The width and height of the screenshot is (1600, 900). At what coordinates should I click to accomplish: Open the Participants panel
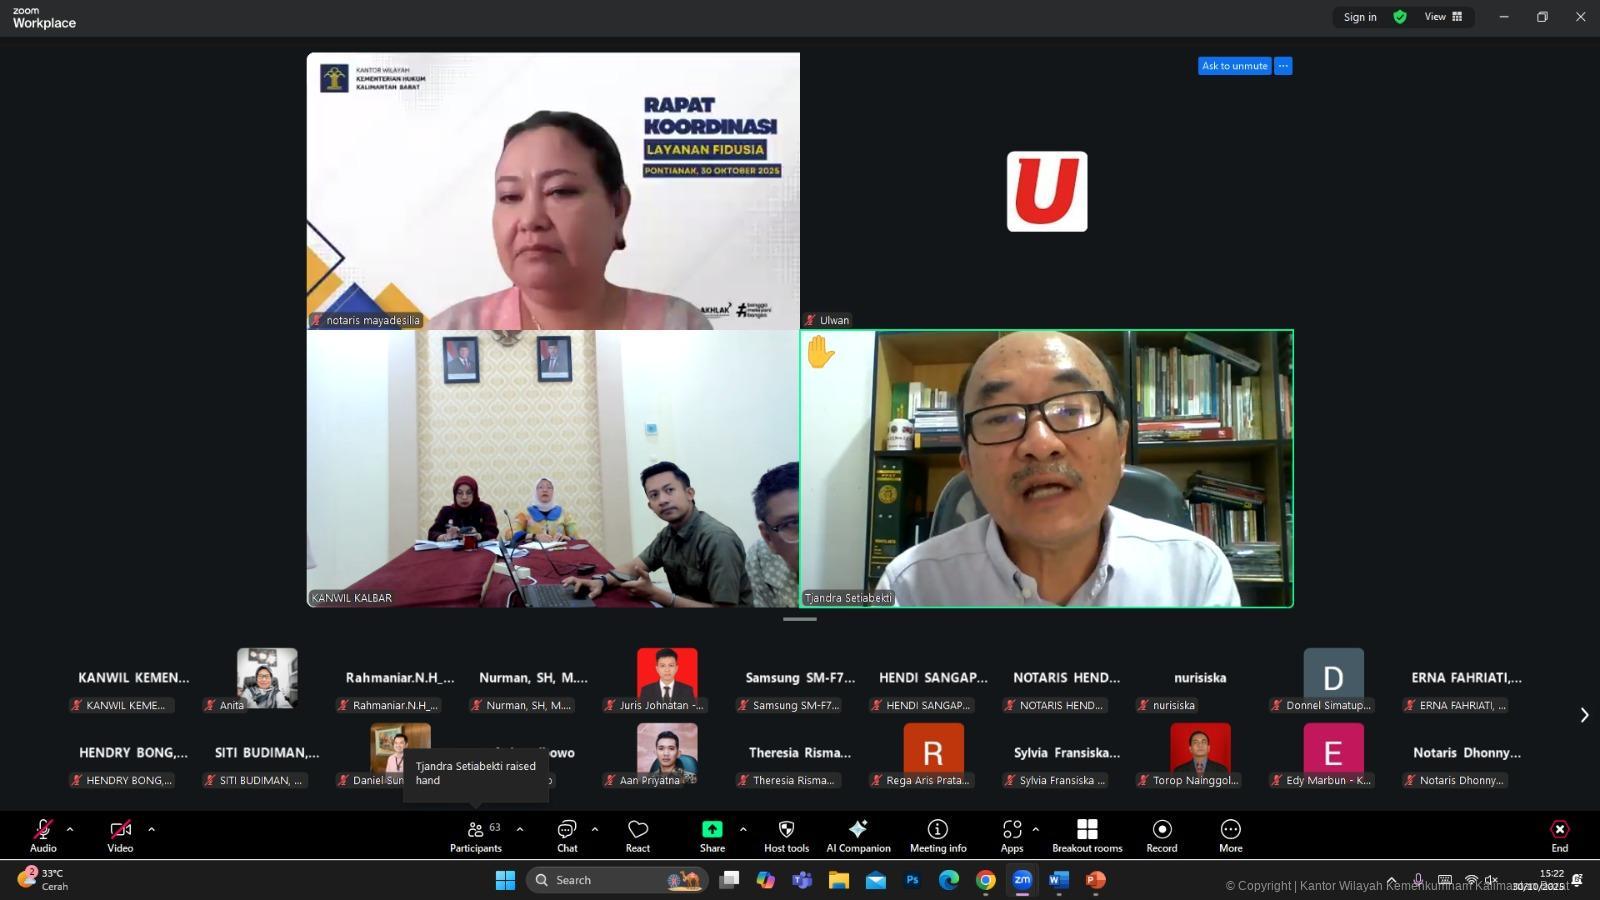click(x=476, y=836)
